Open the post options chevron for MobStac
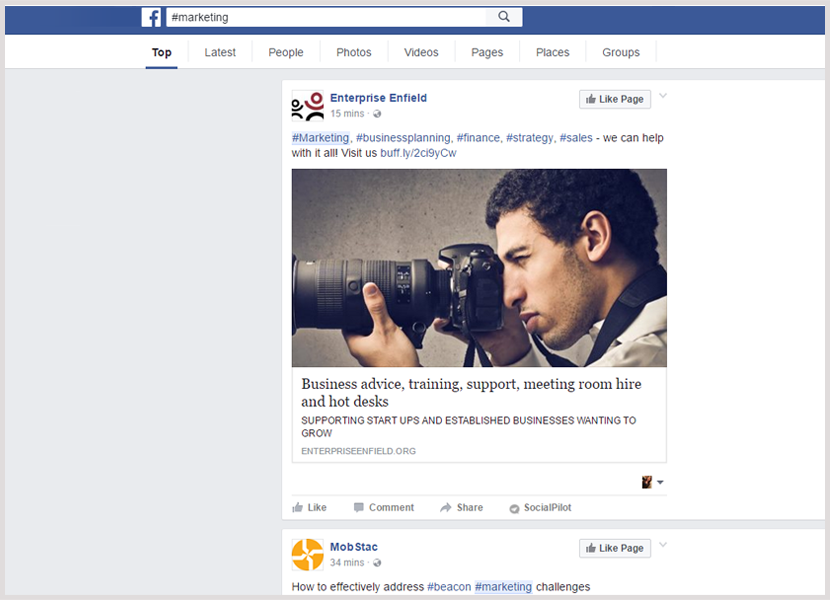This screenshot has height=600, width=830. click(x=663, y=545)
